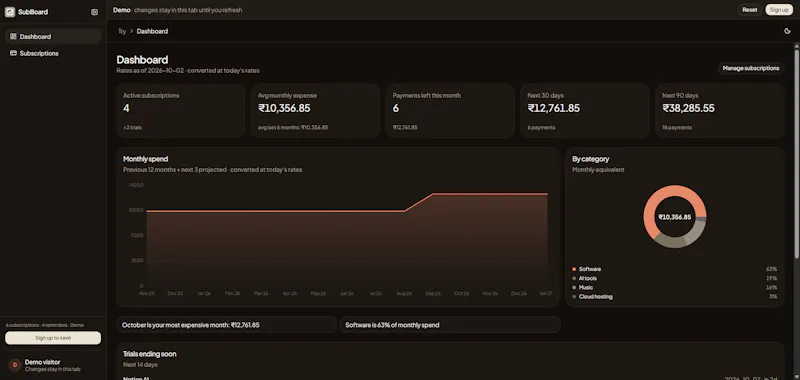The image size is (800, 380).
Task: Click the 19% AI tools percentage value
Action: point(771,278)
